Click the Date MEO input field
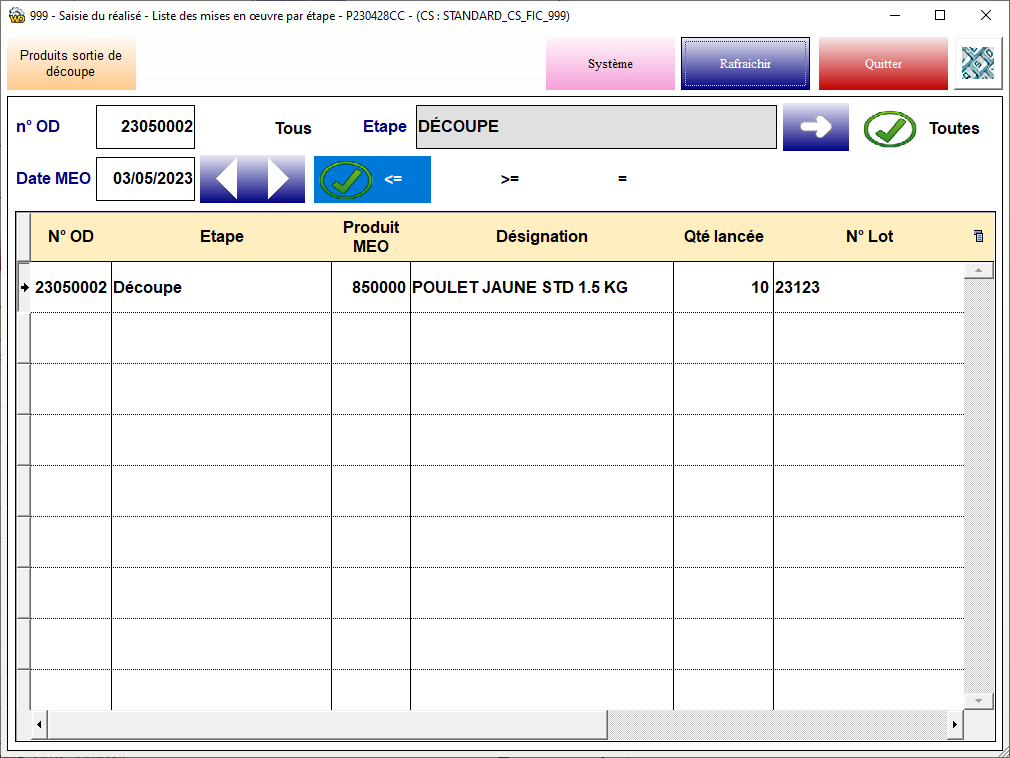 [x=146, y=179]
